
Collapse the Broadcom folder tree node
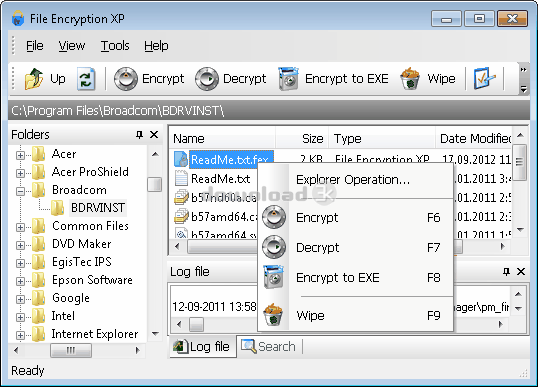click(x=20, y=191)
